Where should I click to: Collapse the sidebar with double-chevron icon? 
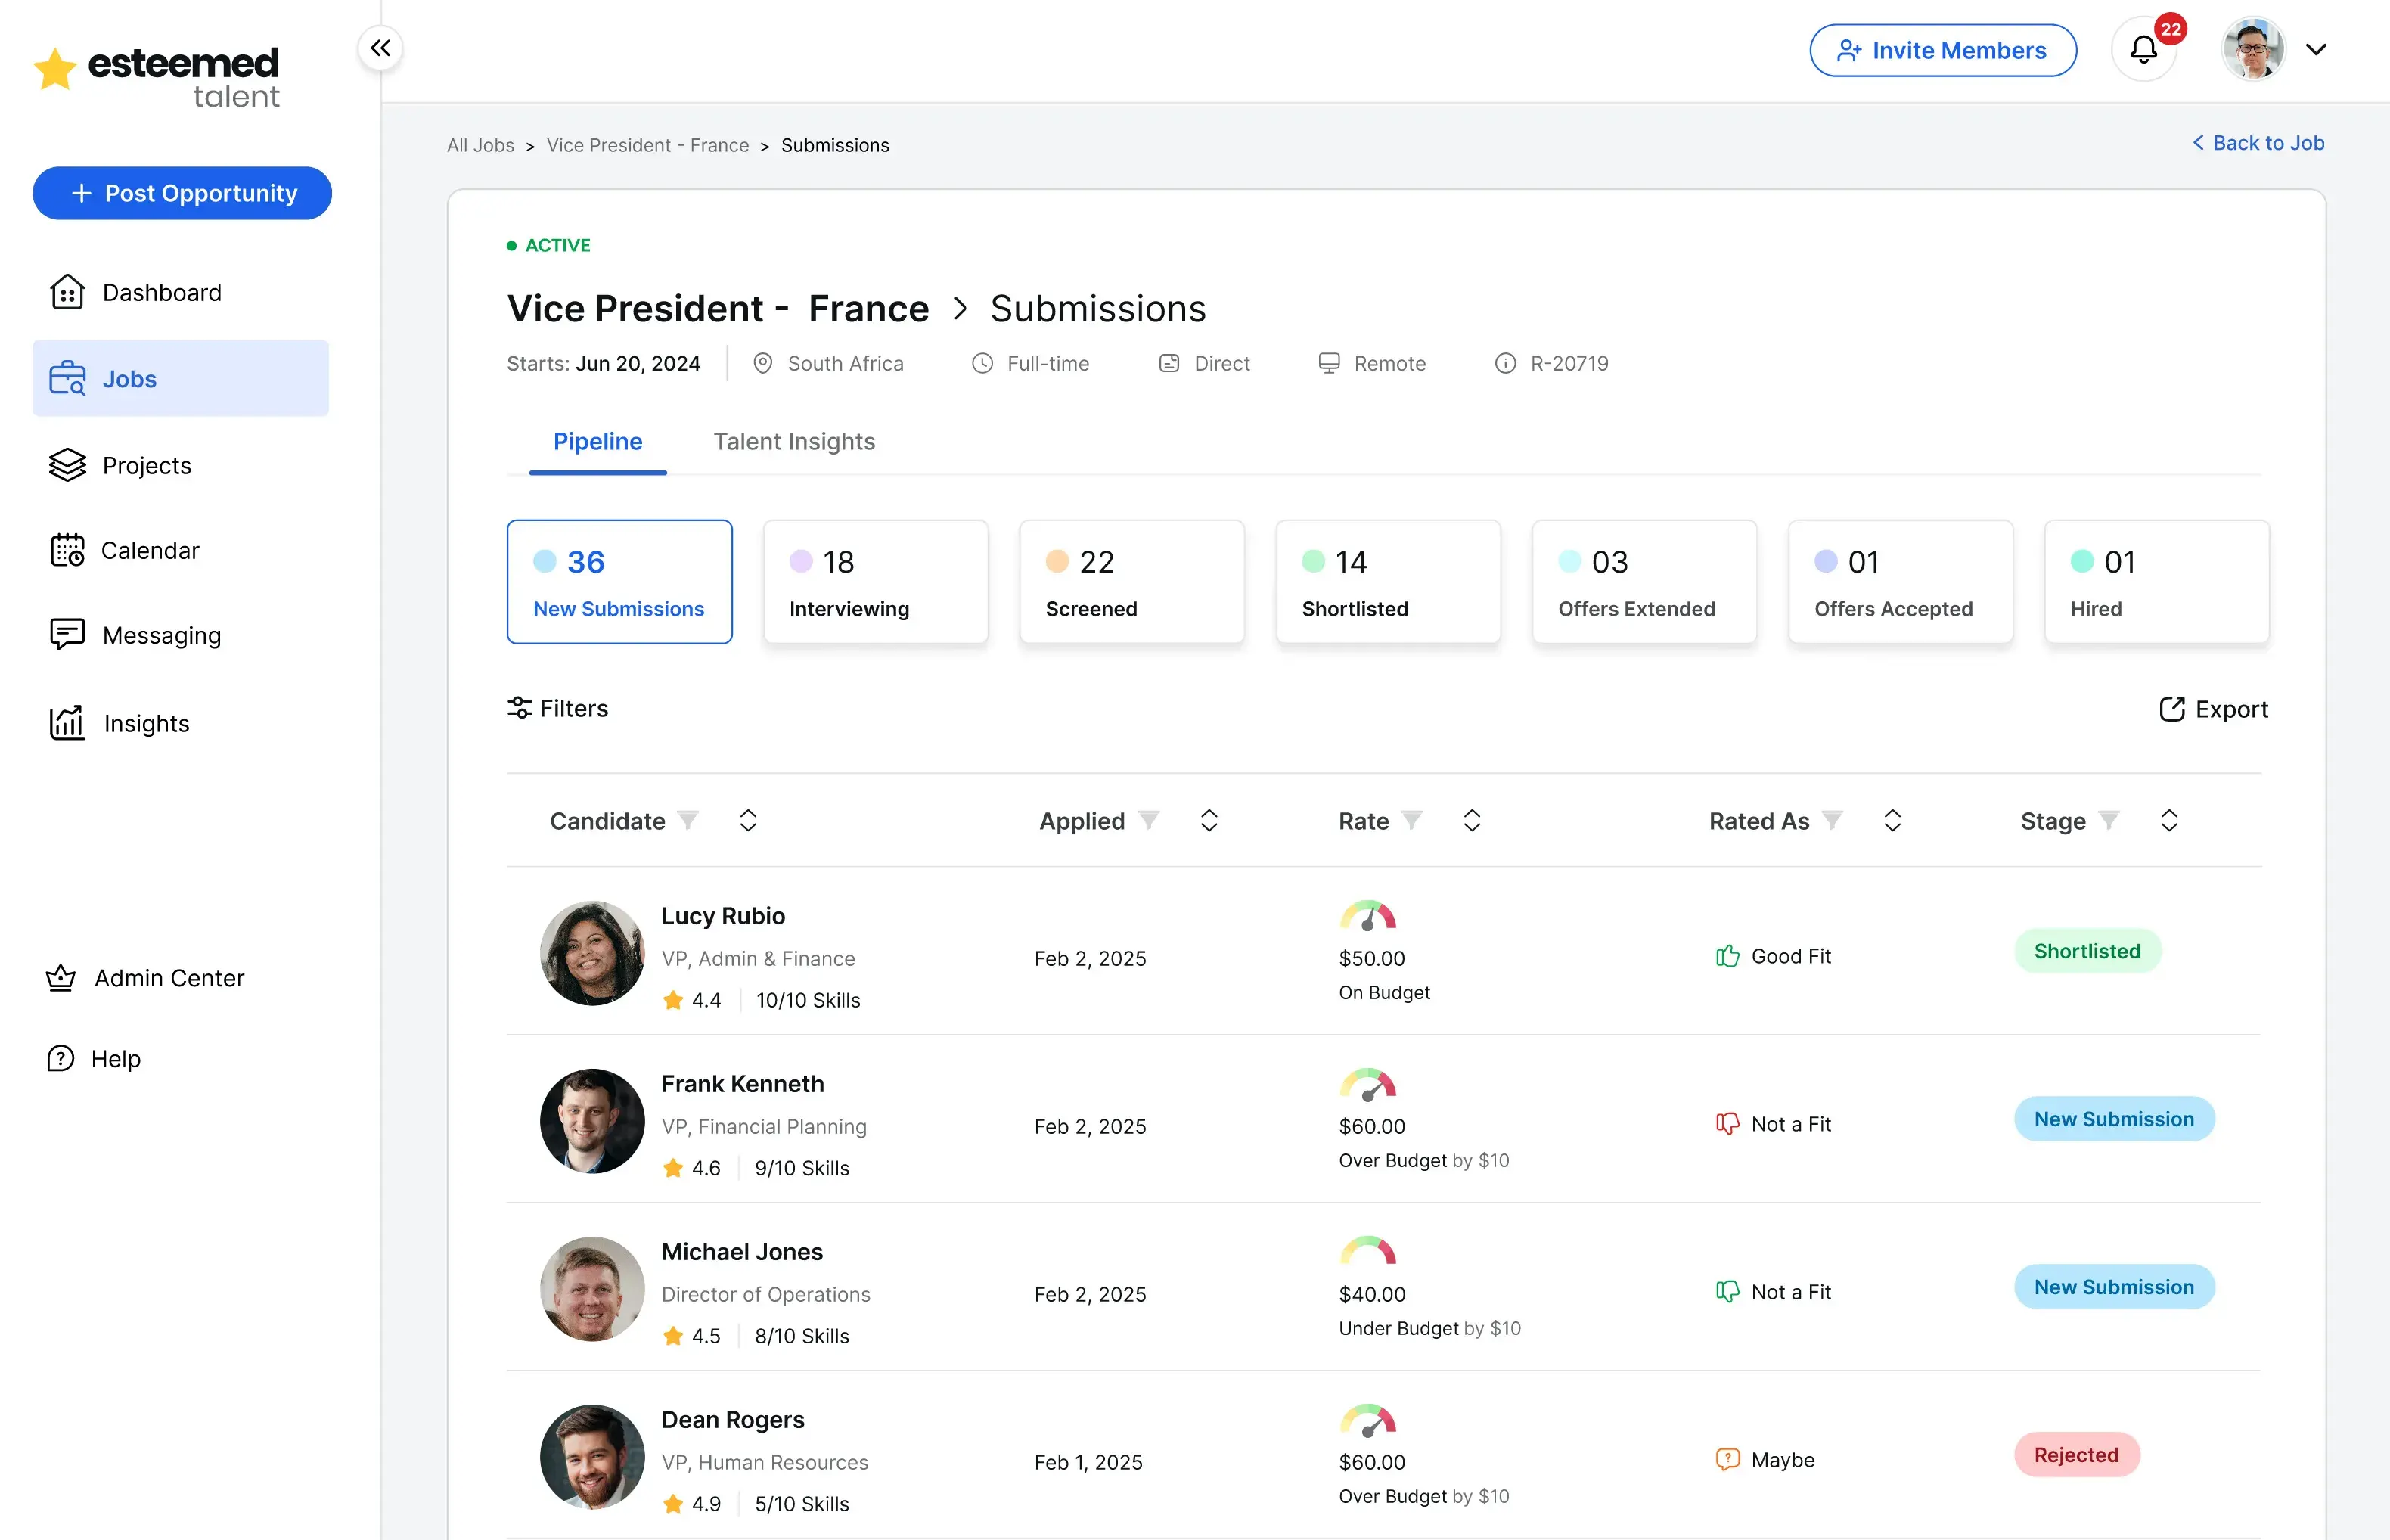tap(380, 48)
